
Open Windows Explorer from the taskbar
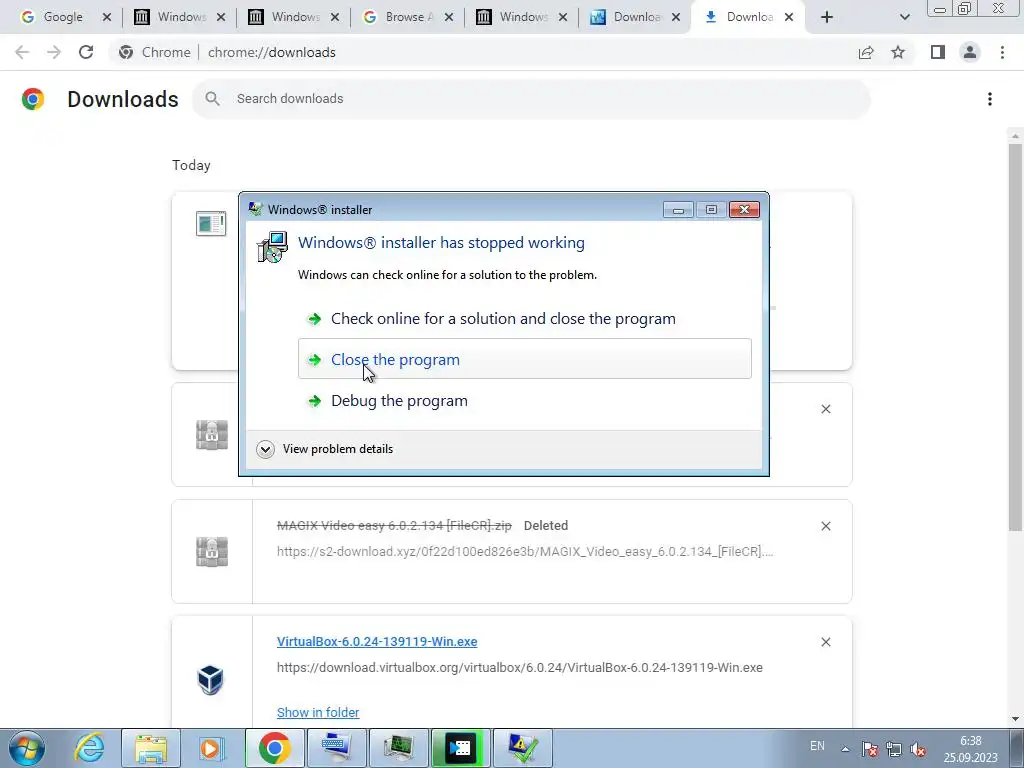pyautogui.click(x=150, y=748)
